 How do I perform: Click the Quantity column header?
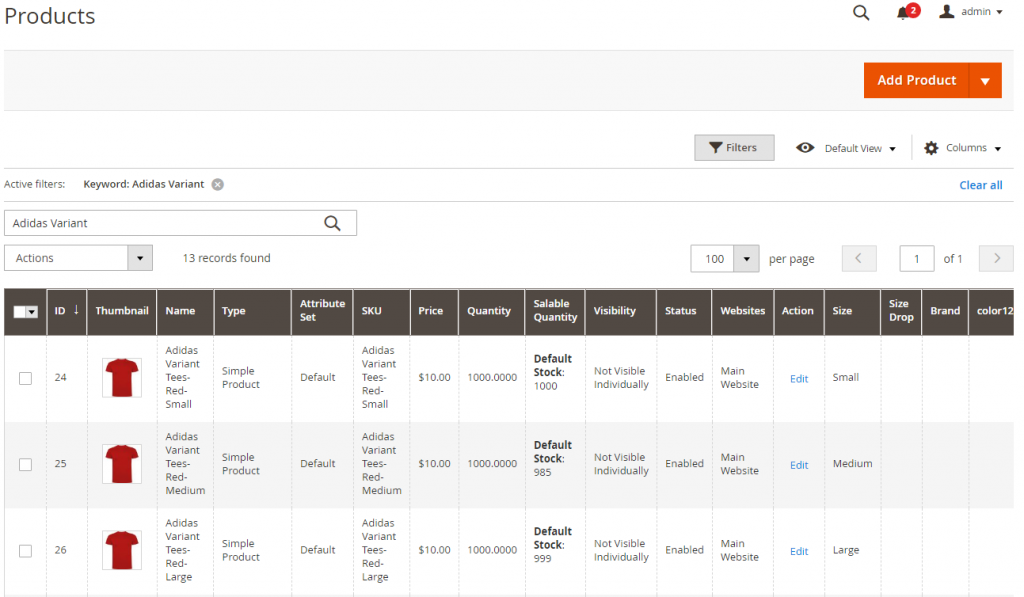pos(490,311)
